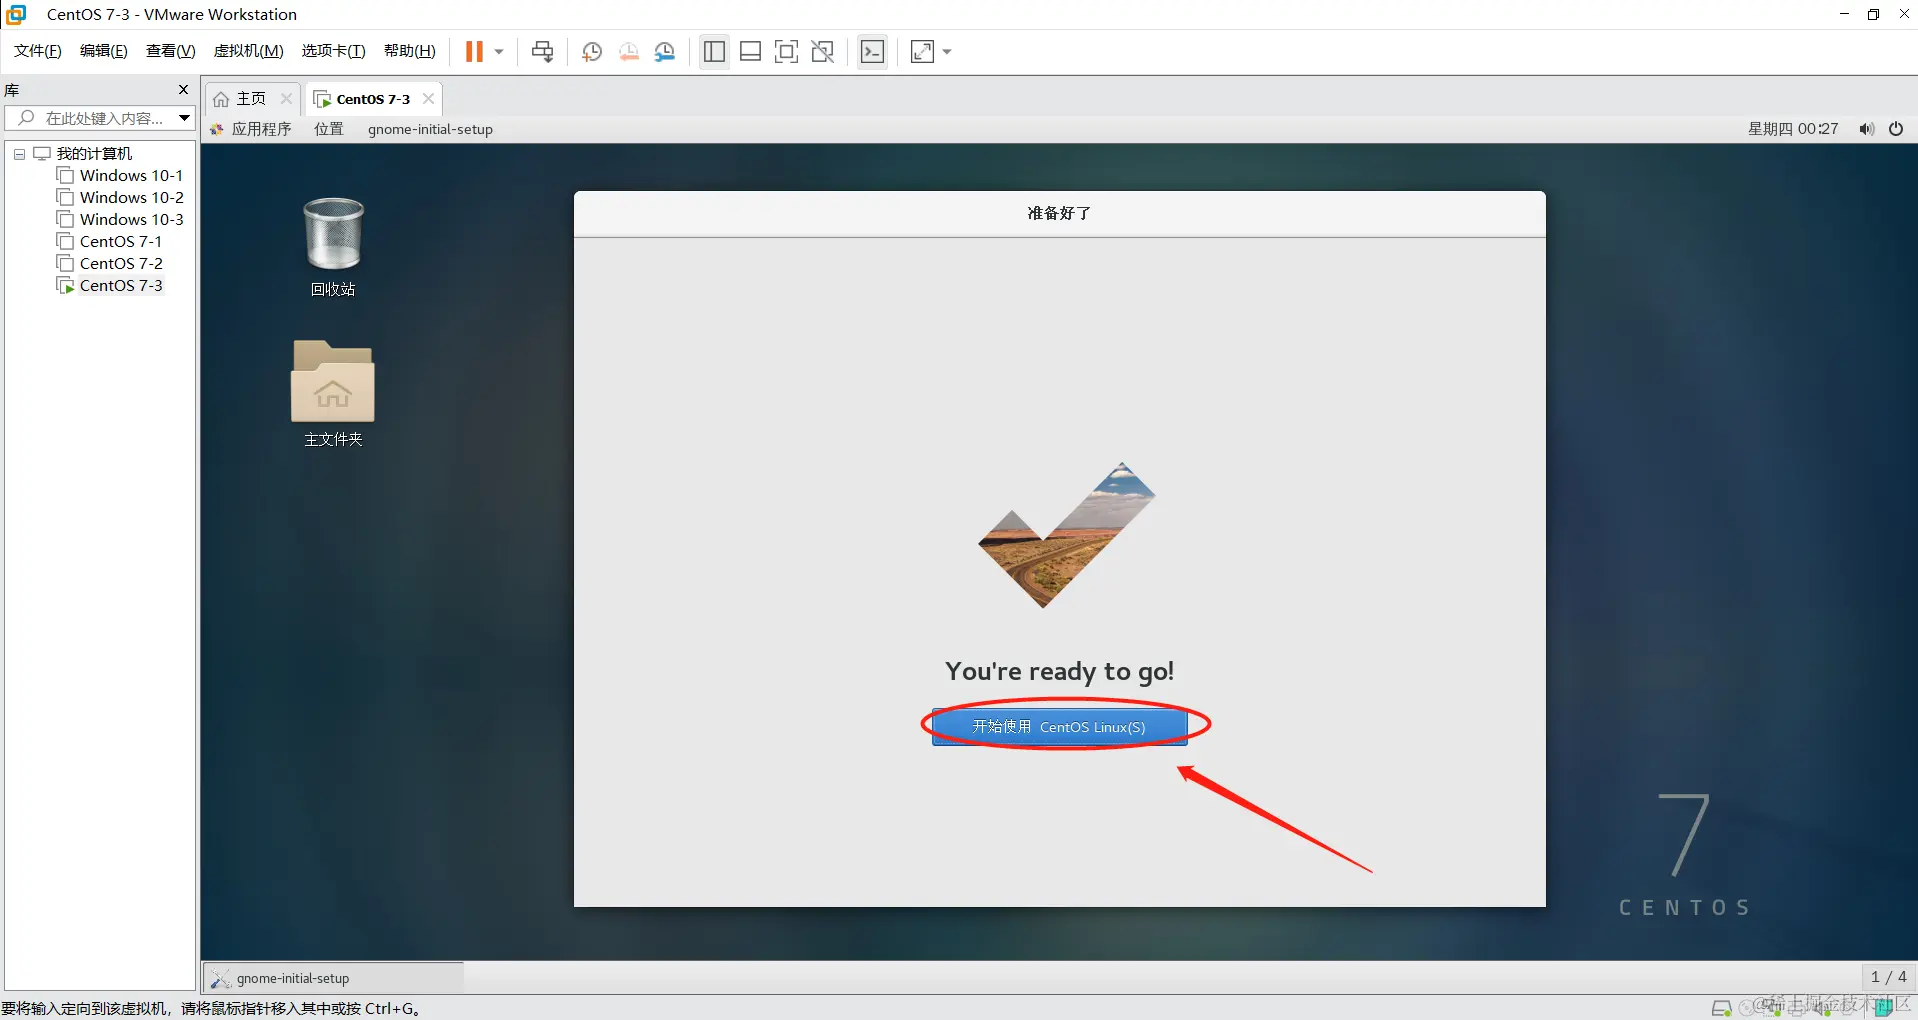Click the VMware Workstation logo in title bar
Image resolution: width=1918 pixels, height=1020 pixels.
(x=16, y=14)
